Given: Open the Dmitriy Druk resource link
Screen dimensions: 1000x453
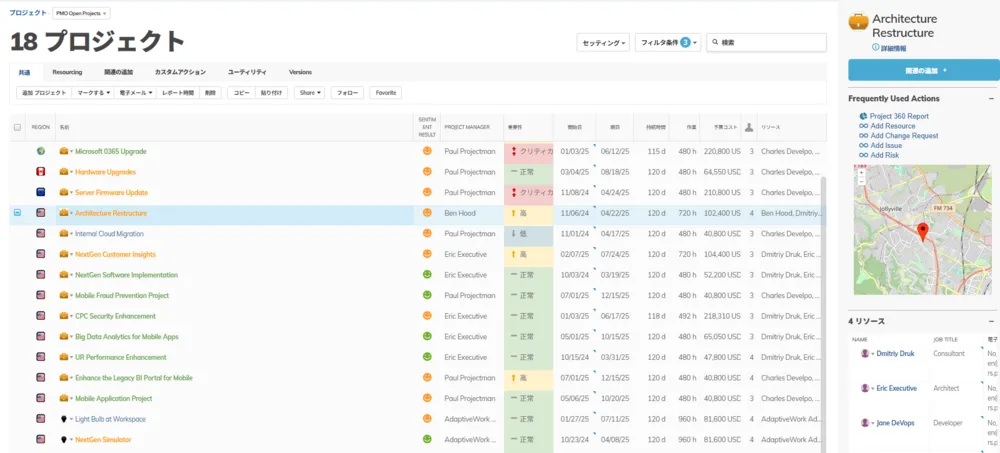Looking at the screenshot, I should coord(895,353).
